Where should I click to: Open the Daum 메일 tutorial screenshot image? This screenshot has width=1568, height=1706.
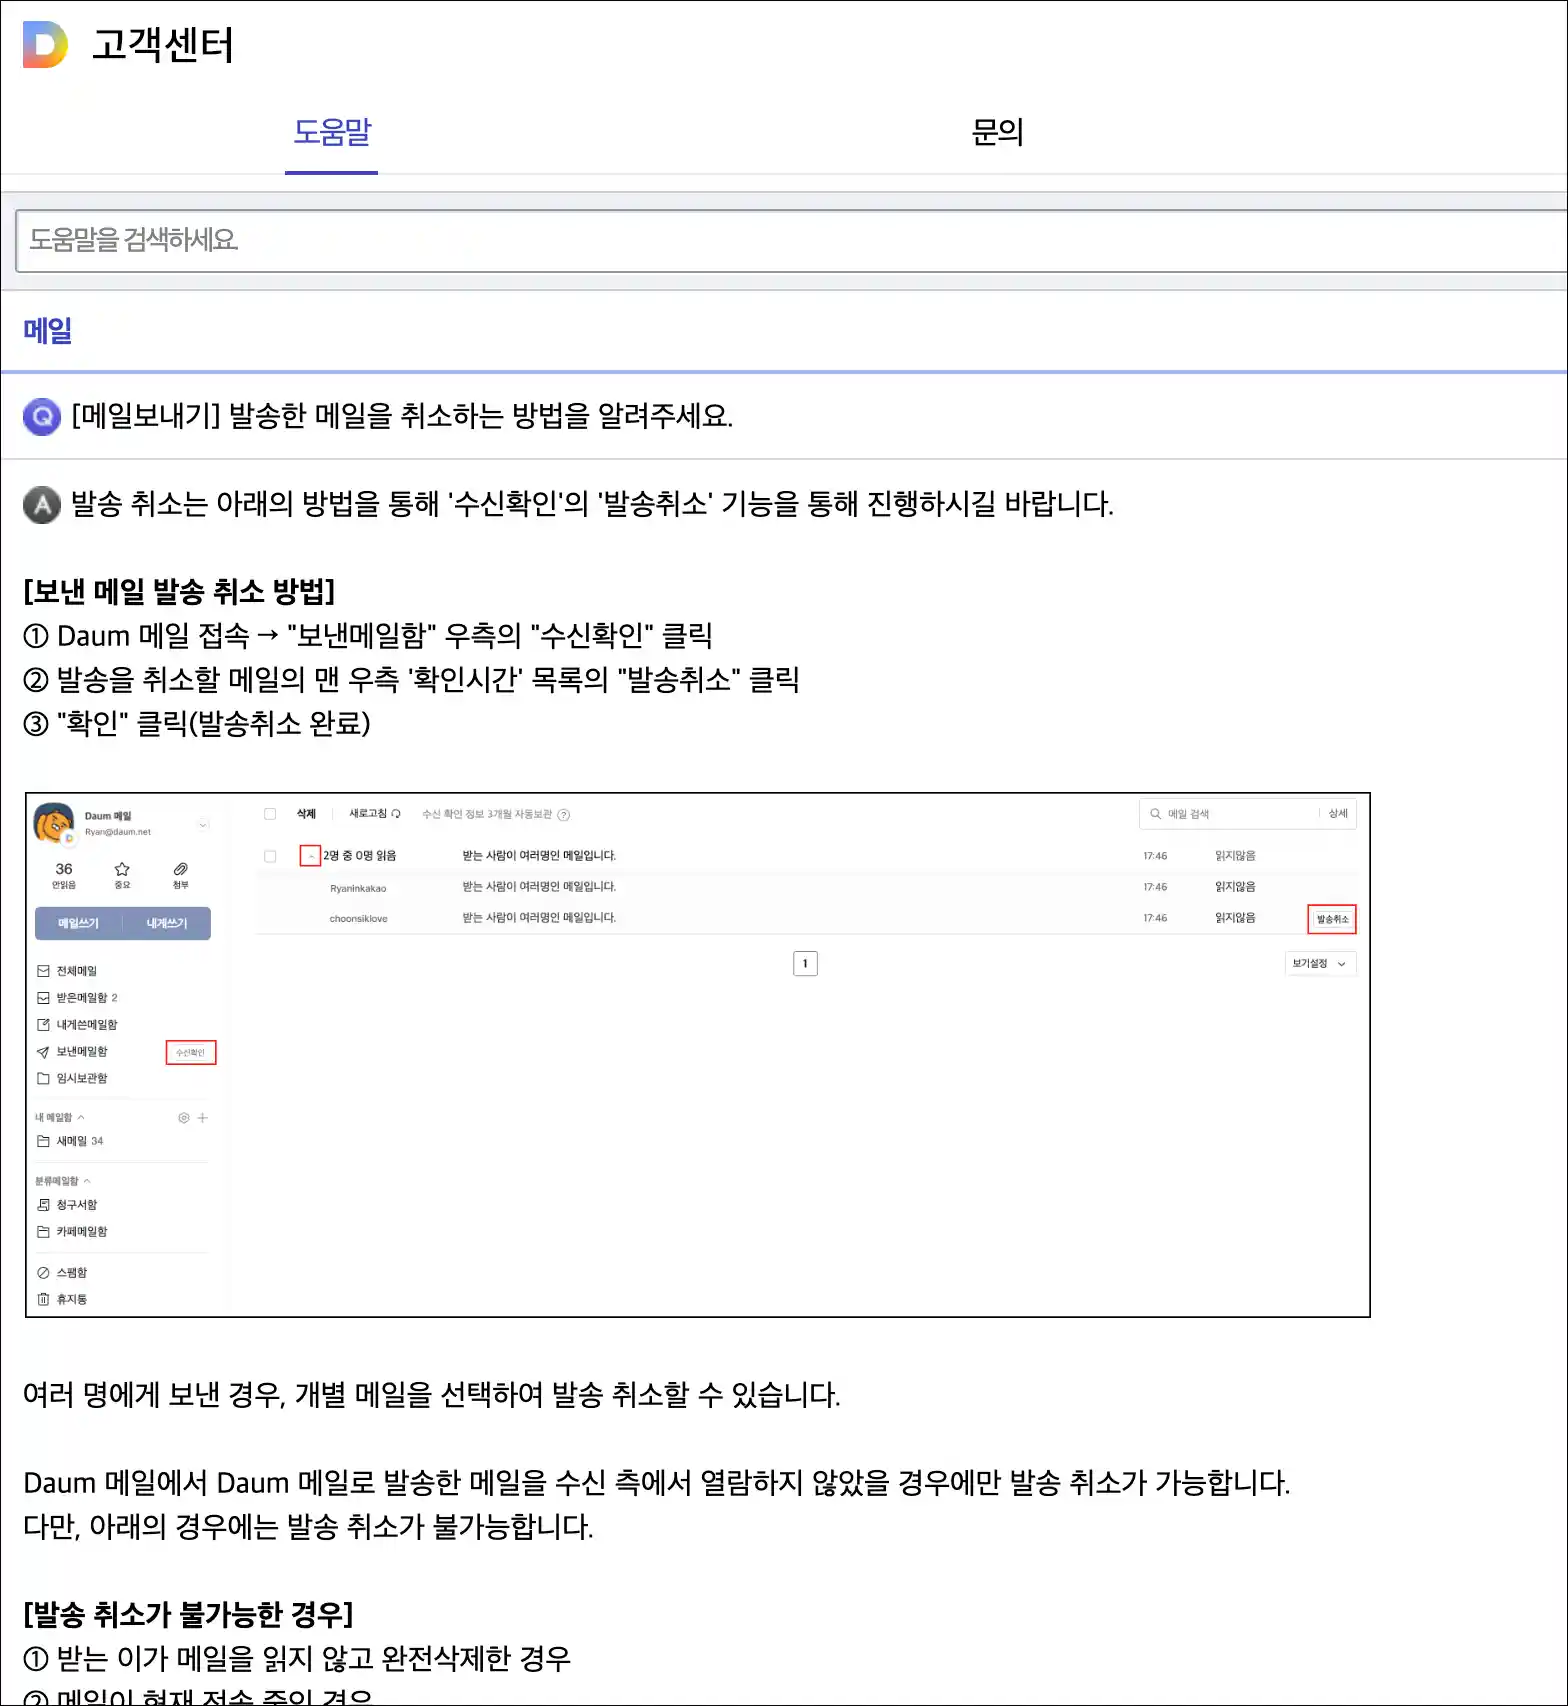[x=697, y=1055]
